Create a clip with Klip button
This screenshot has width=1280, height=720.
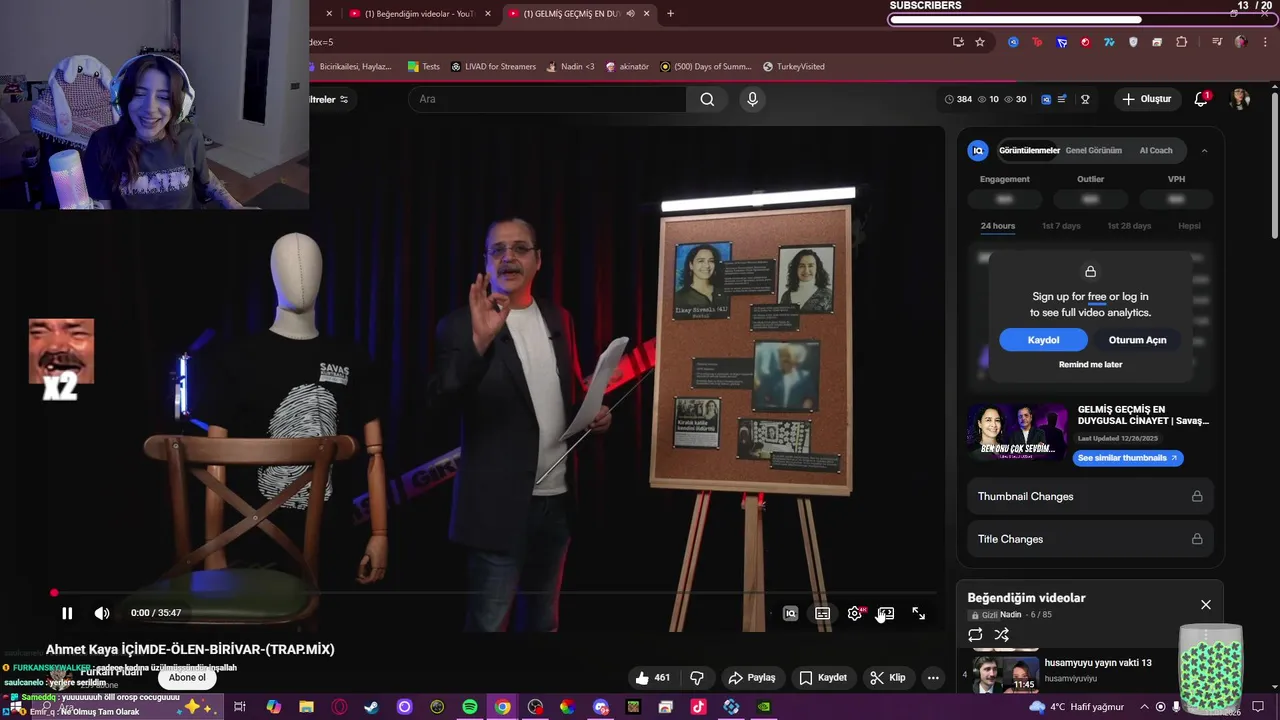coord(888,677)
